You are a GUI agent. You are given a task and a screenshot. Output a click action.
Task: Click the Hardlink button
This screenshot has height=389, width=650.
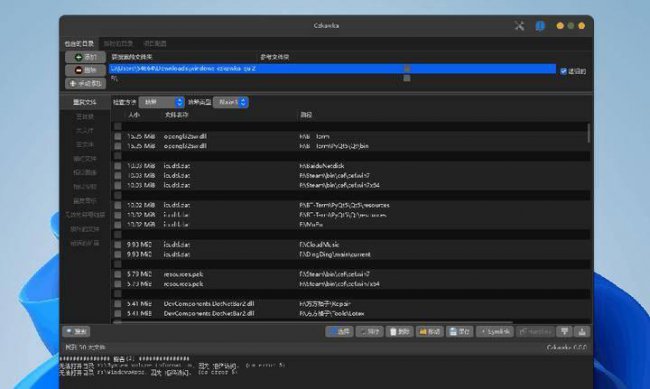pyautogui.click(x=535, y=331)
